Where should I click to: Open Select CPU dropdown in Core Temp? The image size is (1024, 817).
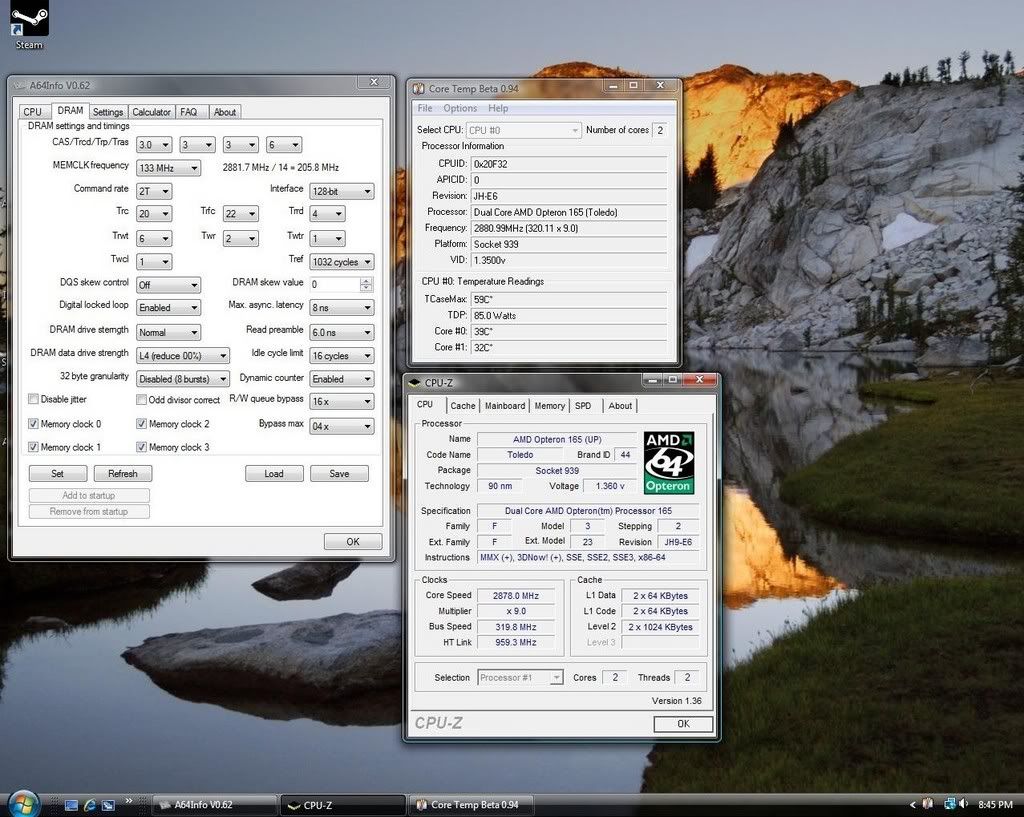coord(523,131)
